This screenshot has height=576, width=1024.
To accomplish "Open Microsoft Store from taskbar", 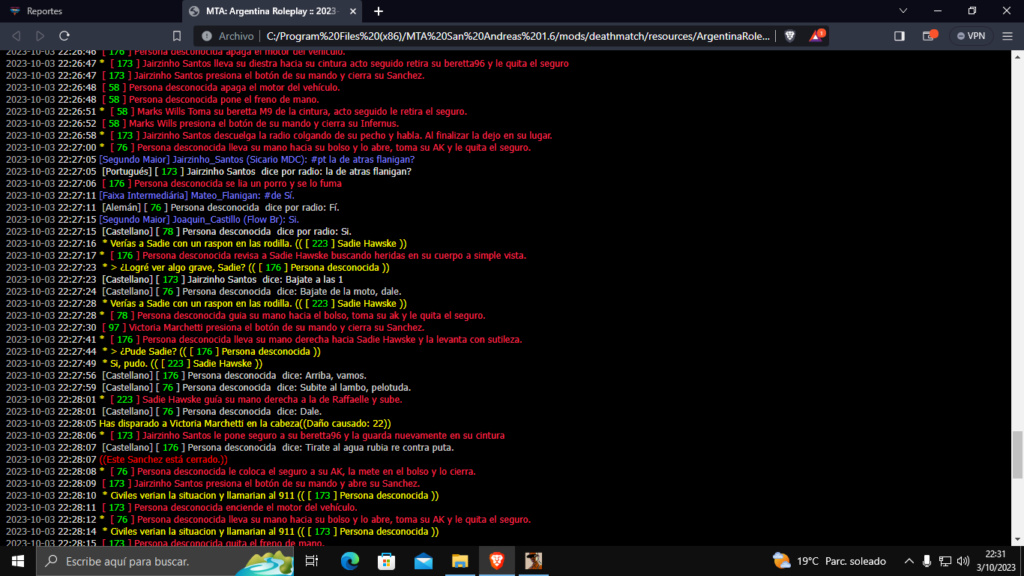I will pos(386,561).
